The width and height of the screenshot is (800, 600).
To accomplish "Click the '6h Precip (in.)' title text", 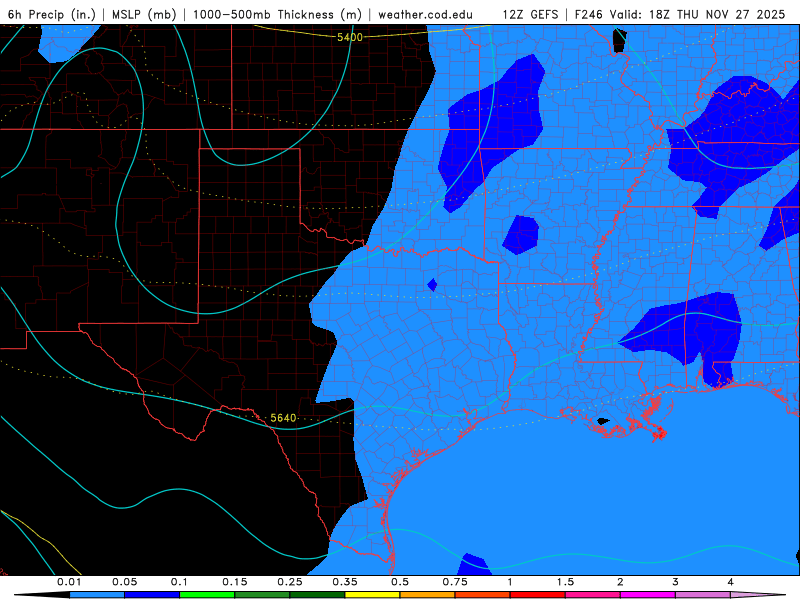I will 52,14.
